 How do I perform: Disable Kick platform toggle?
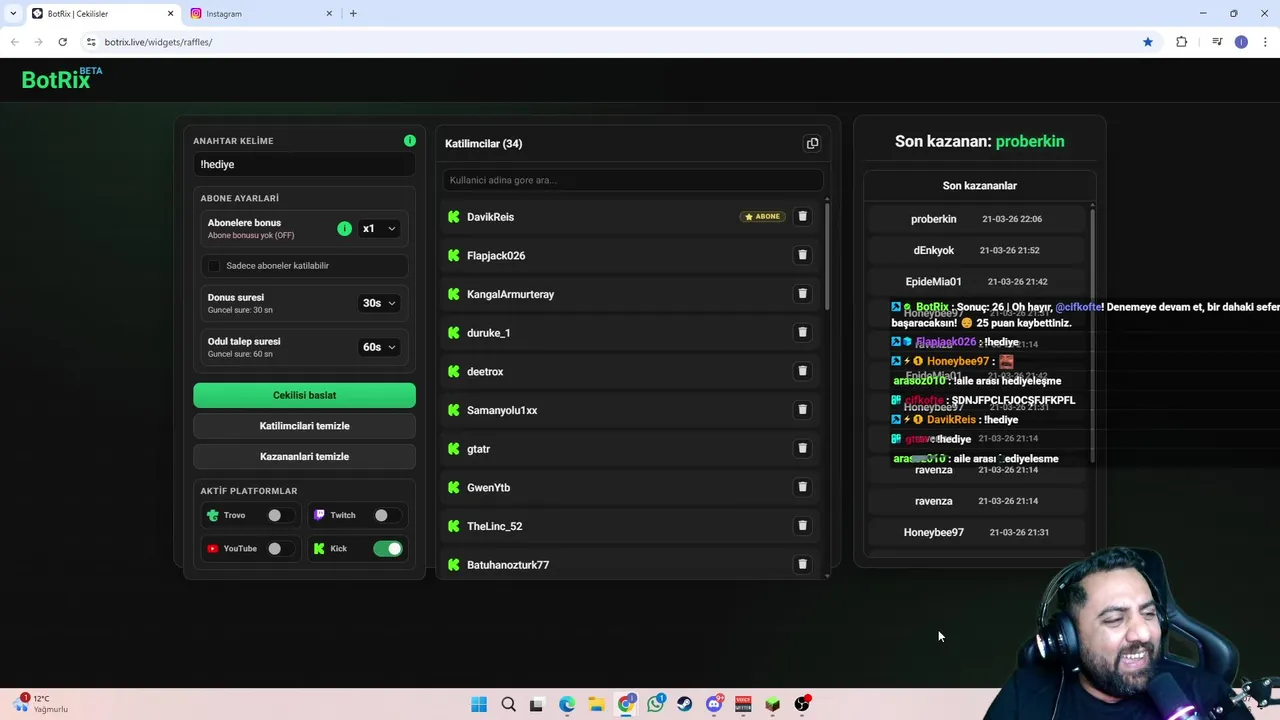coord(388,548)
